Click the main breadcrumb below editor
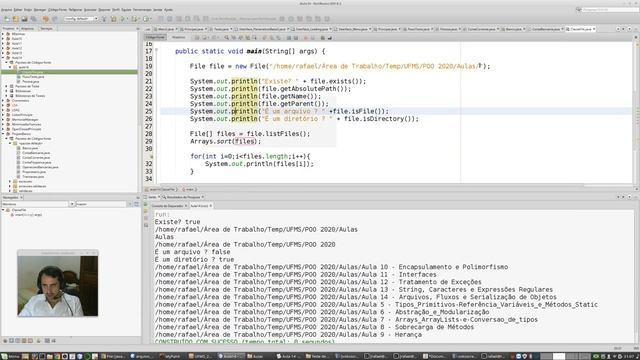 tap(190, 189)
